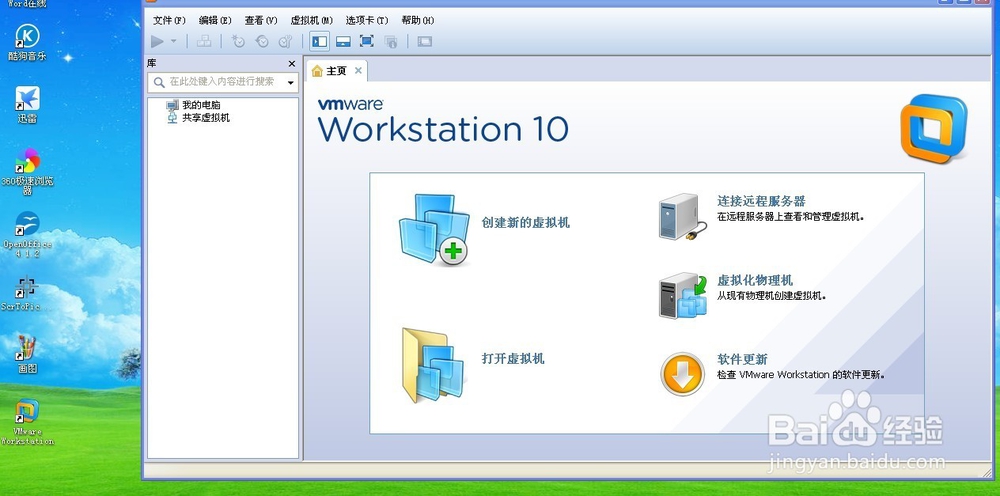The height and width of the screenshot is (496, 1000).
Task: Open the snapshot manager toolbar icon
Action: (x=286, y=41)
